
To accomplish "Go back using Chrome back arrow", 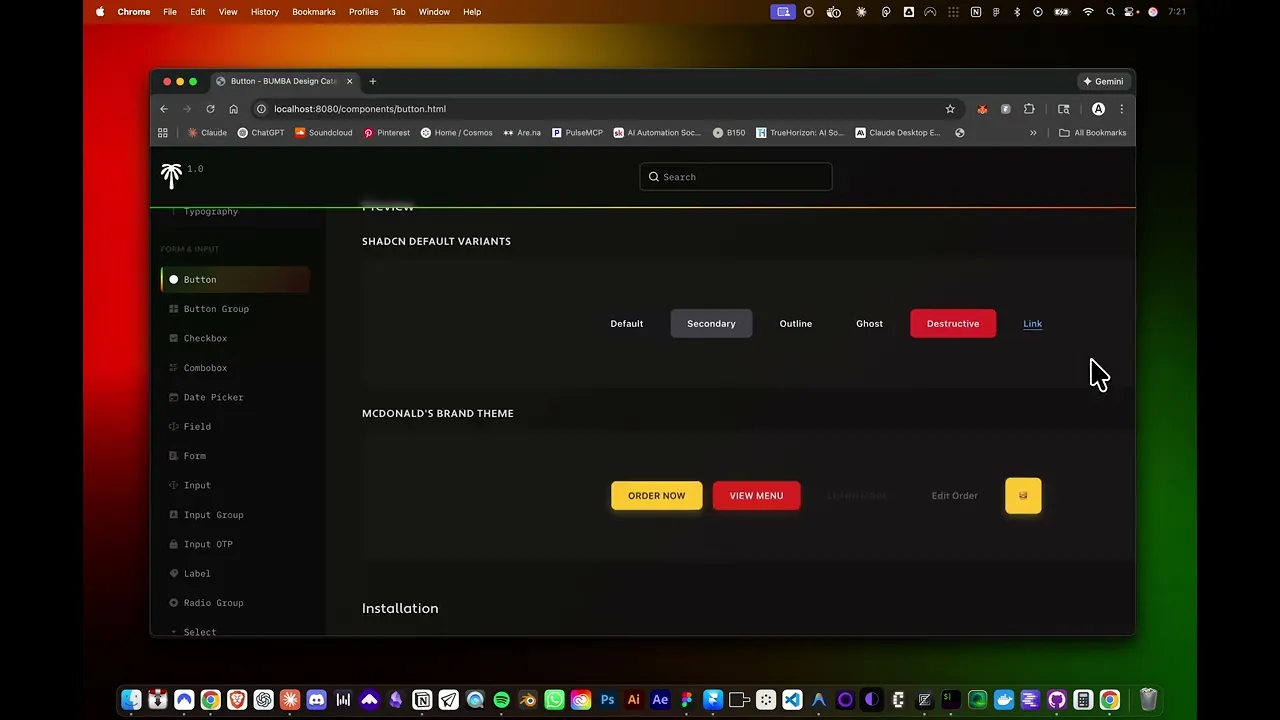I will click(x=164, y=109).
